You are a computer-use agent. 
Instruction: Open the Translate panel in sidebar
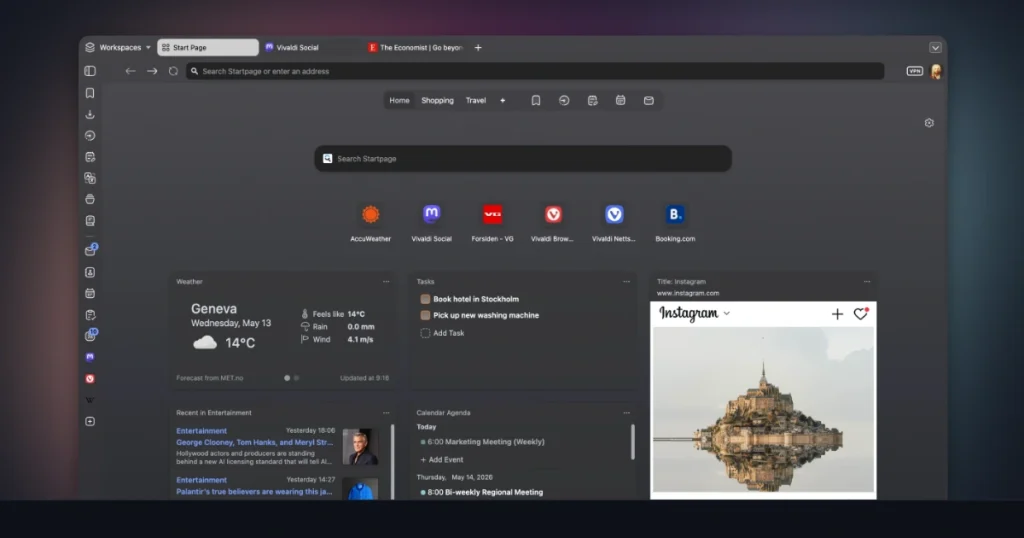point(90,178)
